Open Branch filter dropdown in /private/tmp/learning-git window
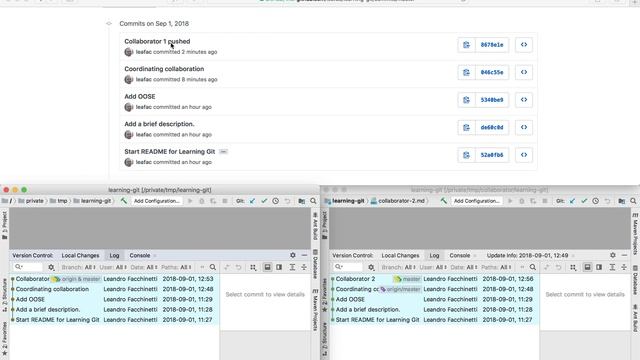The image size is (640, 360). click(x=79, y=267)
